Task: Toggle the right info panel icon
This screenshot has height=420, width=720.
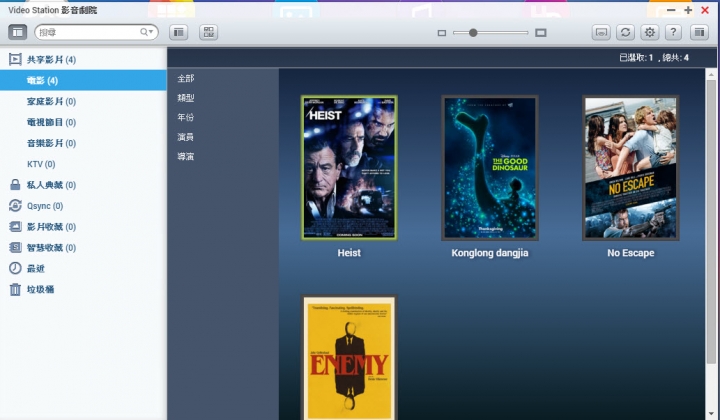Action: (699, 32)
